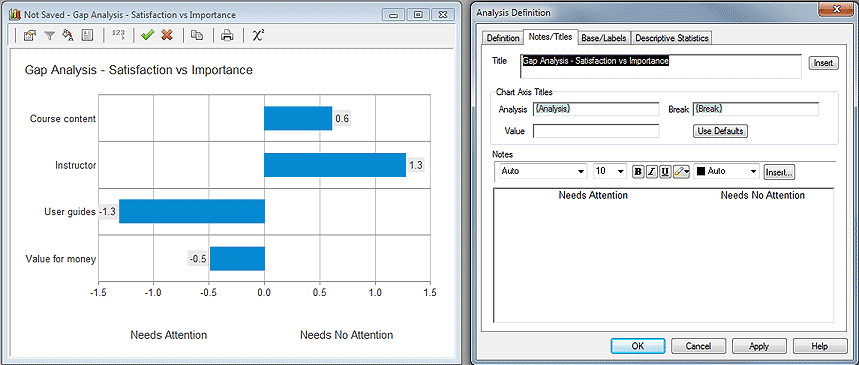This screenshot has height=365, width=859.
Task: Click the 0.6 data label
Action: tap(342, 118)
